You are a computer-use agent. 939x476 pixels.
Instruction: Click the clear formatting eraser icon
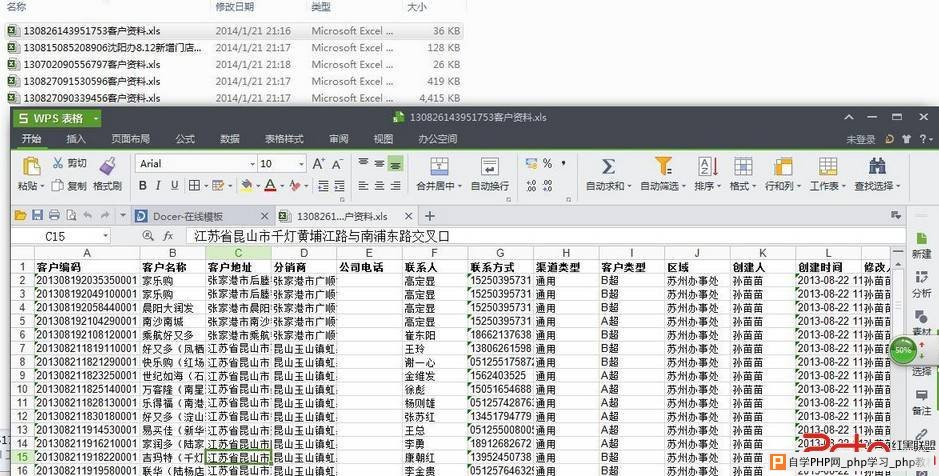point(294,186)
